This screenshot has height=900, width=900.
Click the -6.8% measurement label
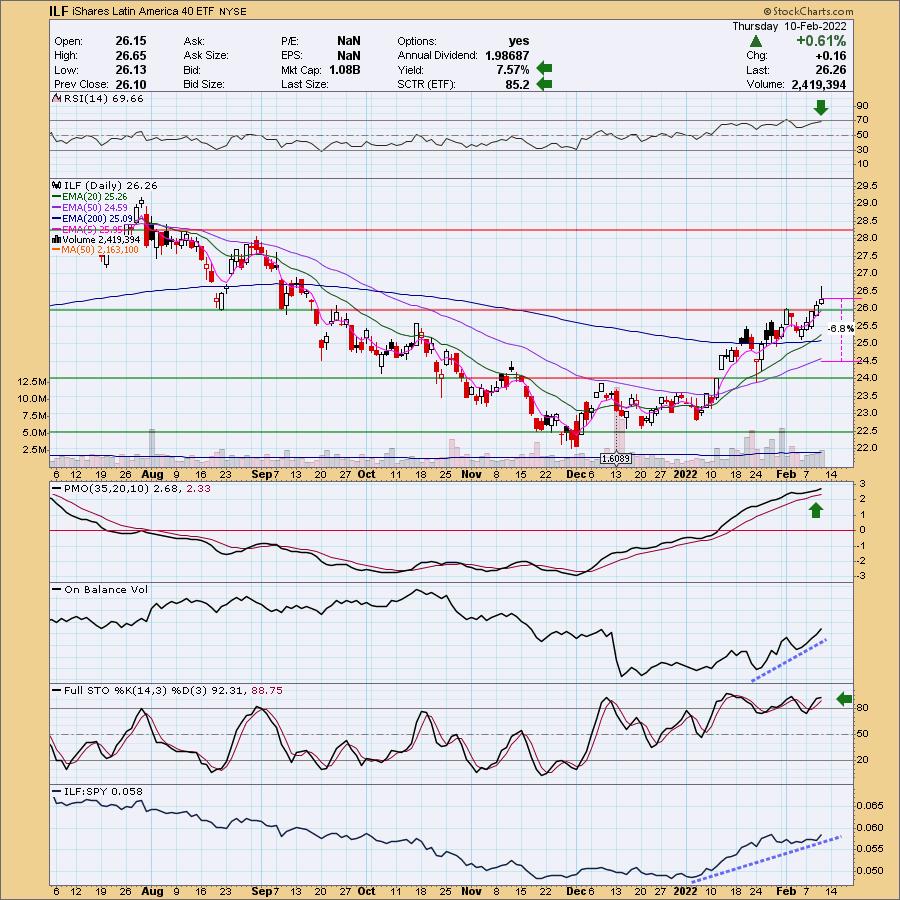(x=841, y=329)
